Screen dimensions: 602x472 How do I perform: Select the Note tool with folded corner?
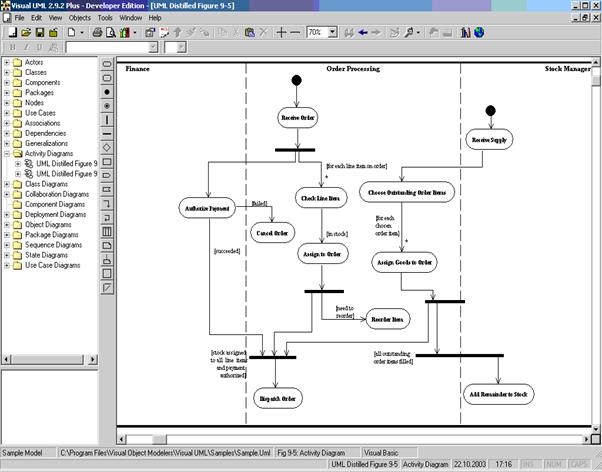(x=107, y=245)
